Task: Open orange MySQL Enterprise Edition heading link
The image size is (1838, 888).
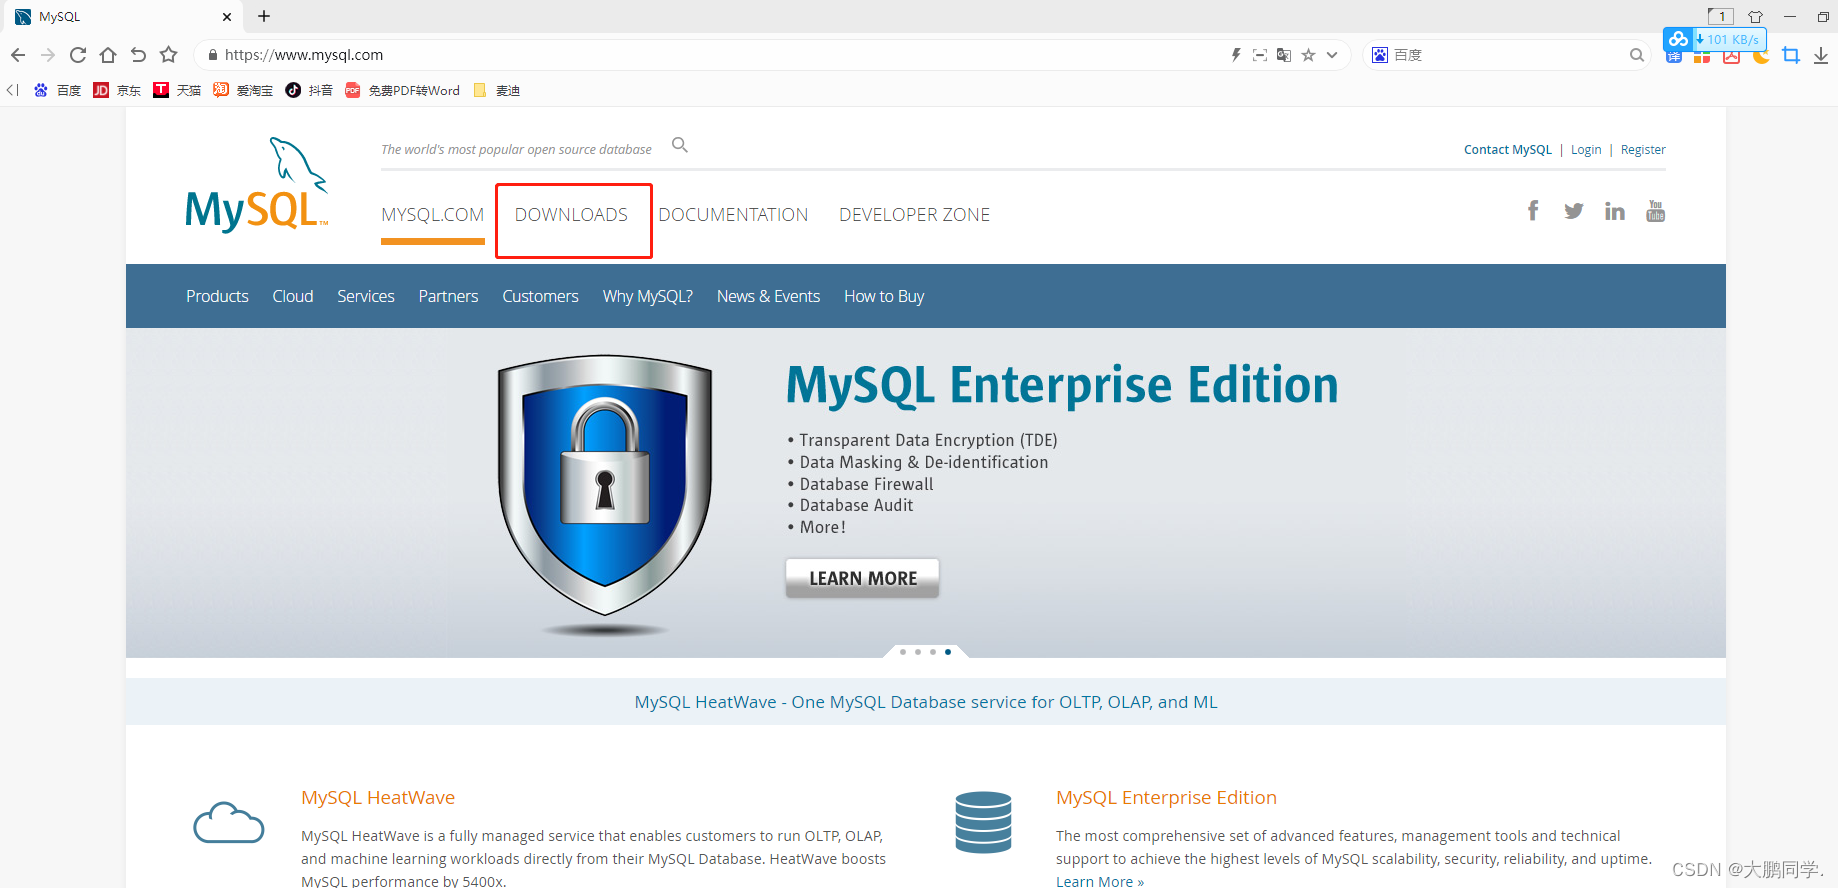Action: 1166,797
